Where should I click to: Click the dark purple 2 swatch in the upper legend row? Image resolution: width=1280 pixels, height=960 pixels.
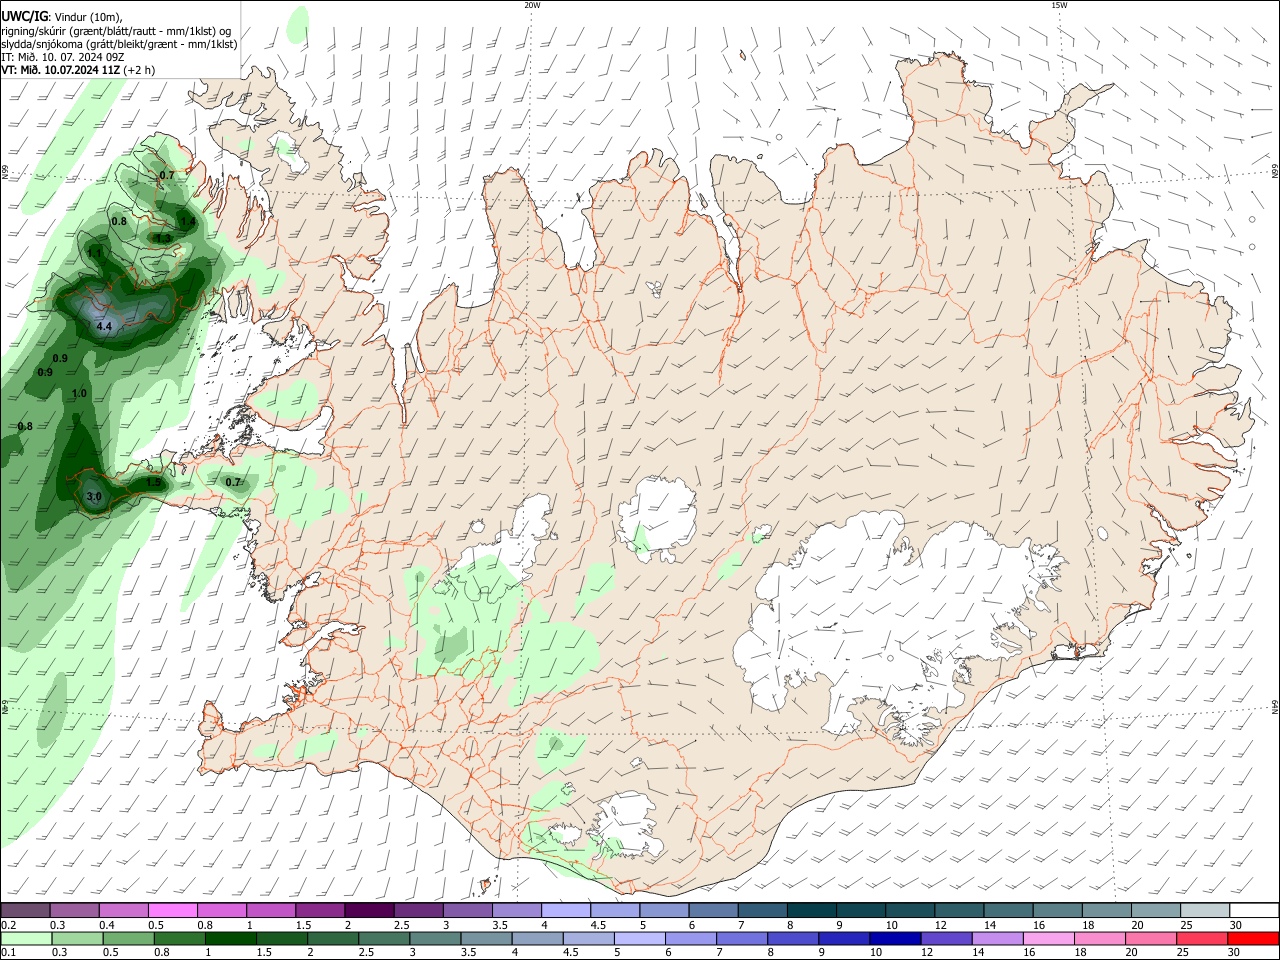(368, 910)
